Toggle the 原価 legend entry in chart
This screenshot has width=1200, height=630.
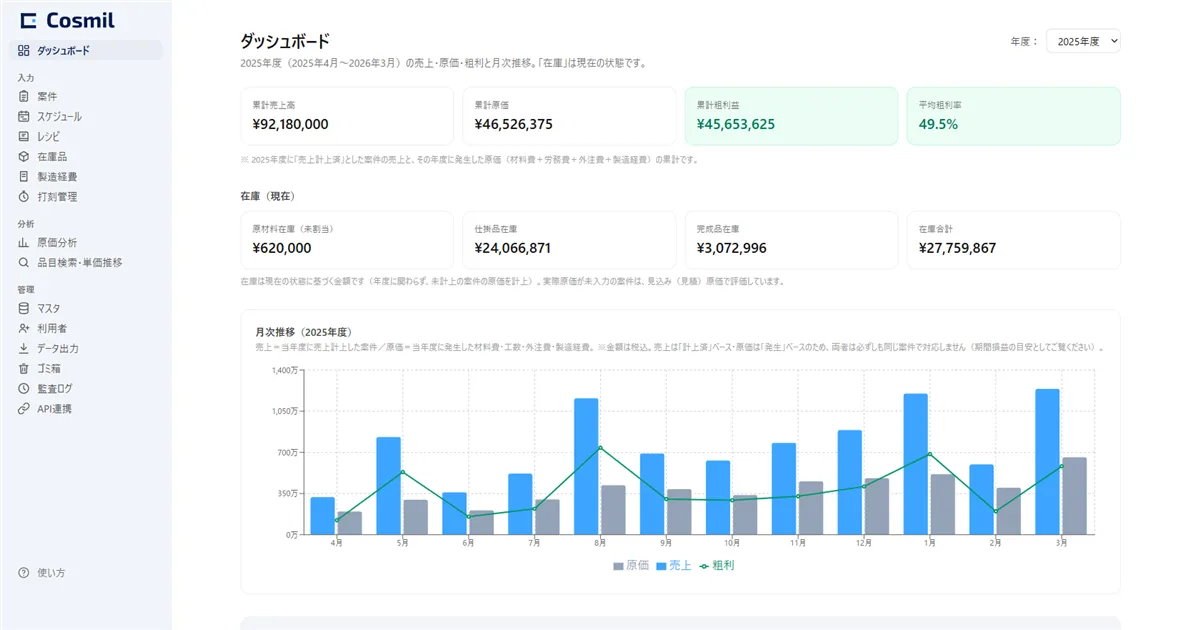coord(631,566)
